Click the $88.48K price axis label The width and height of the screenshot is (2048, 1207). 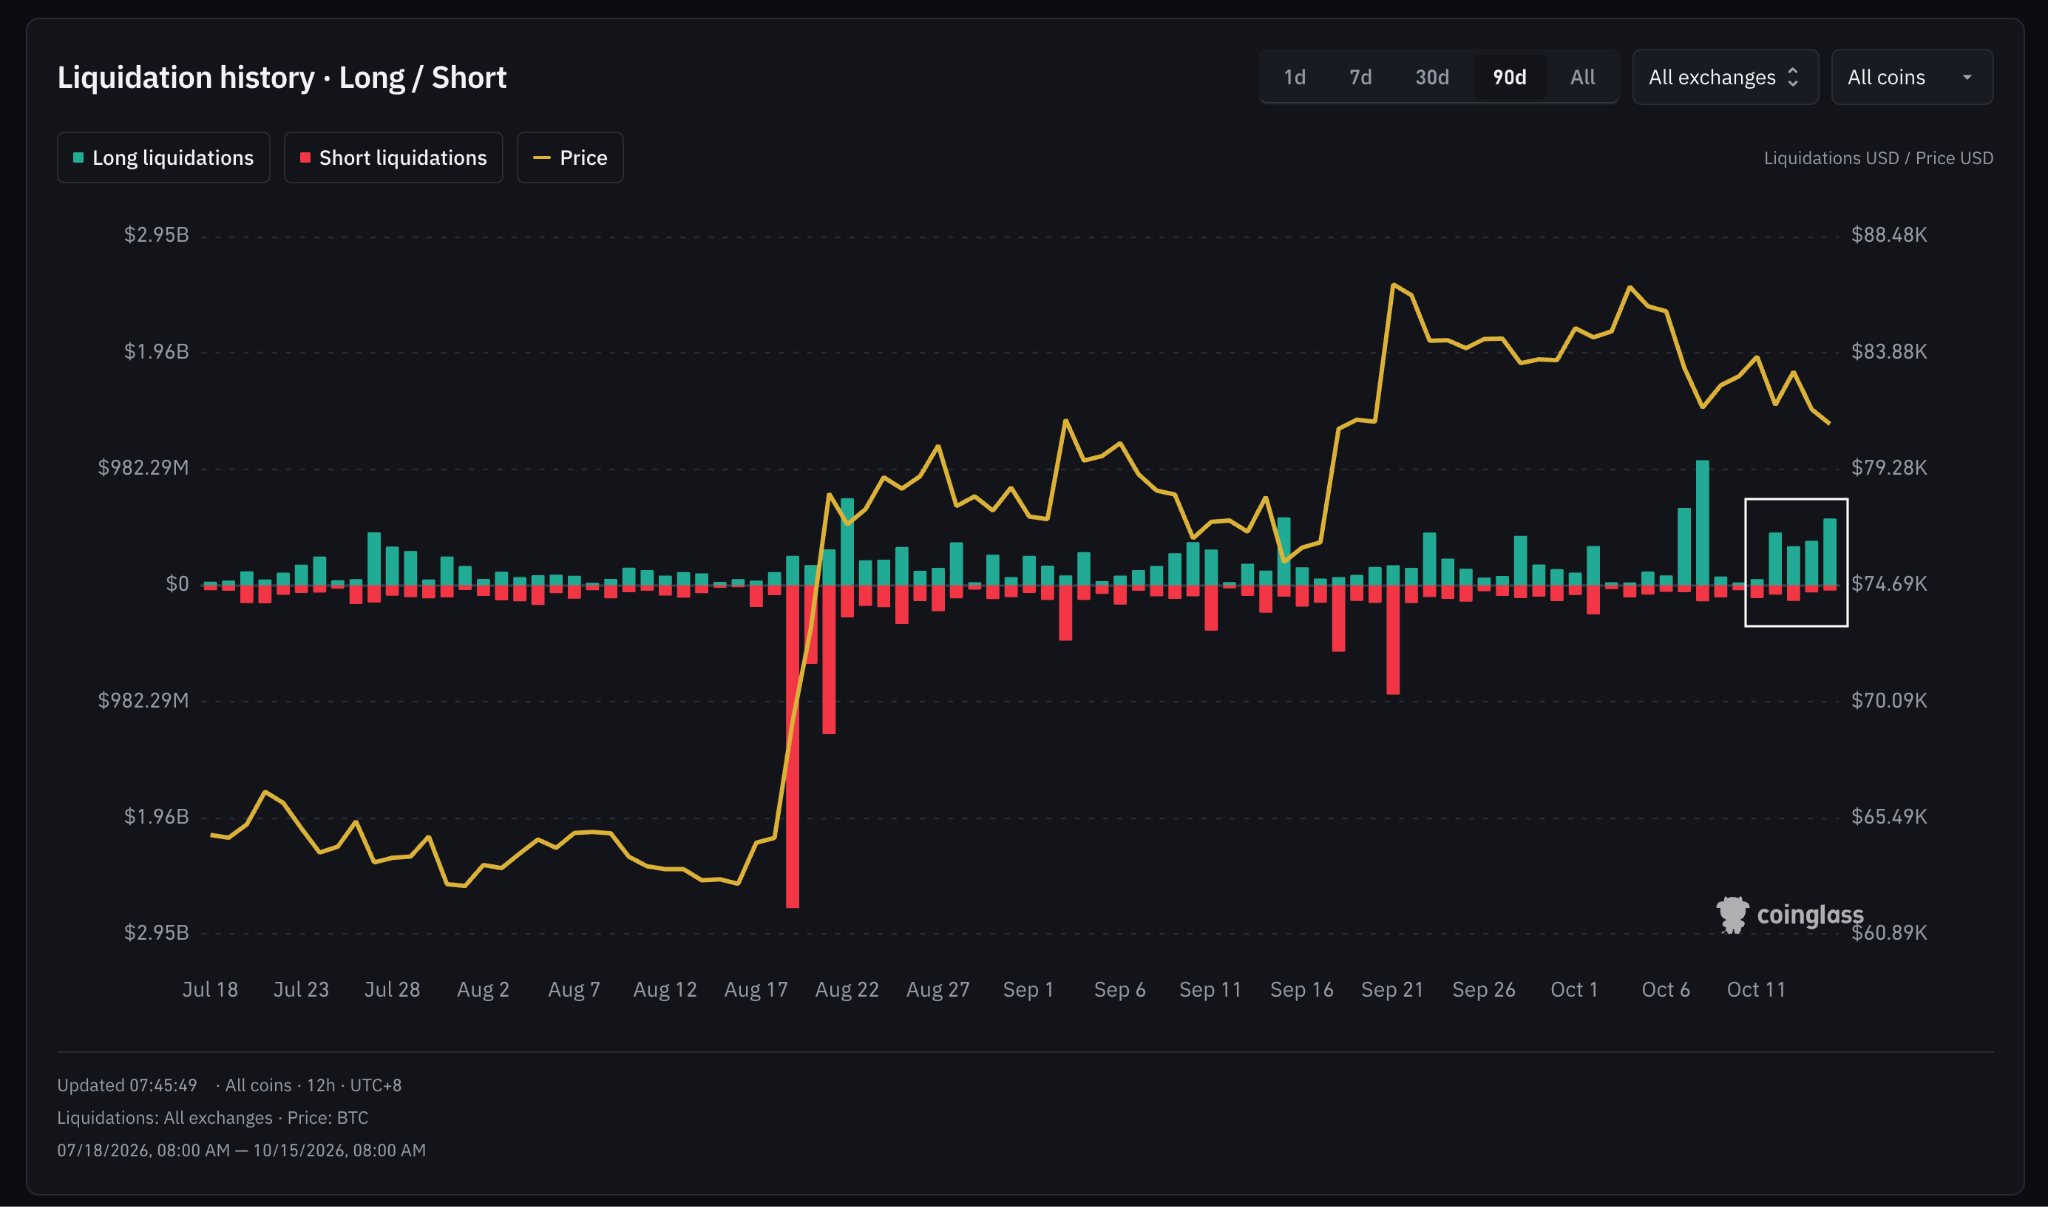1889,235
